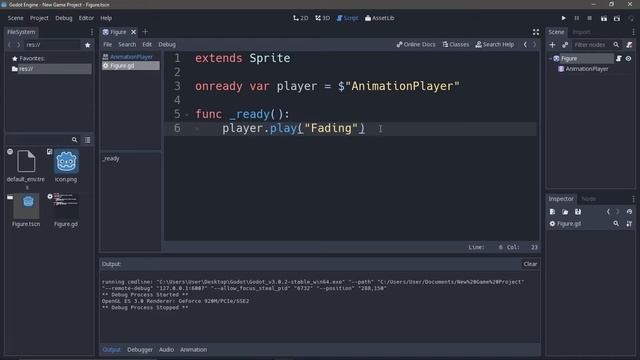
Task: Switch to the Script workspace
Action: (347, 18)
